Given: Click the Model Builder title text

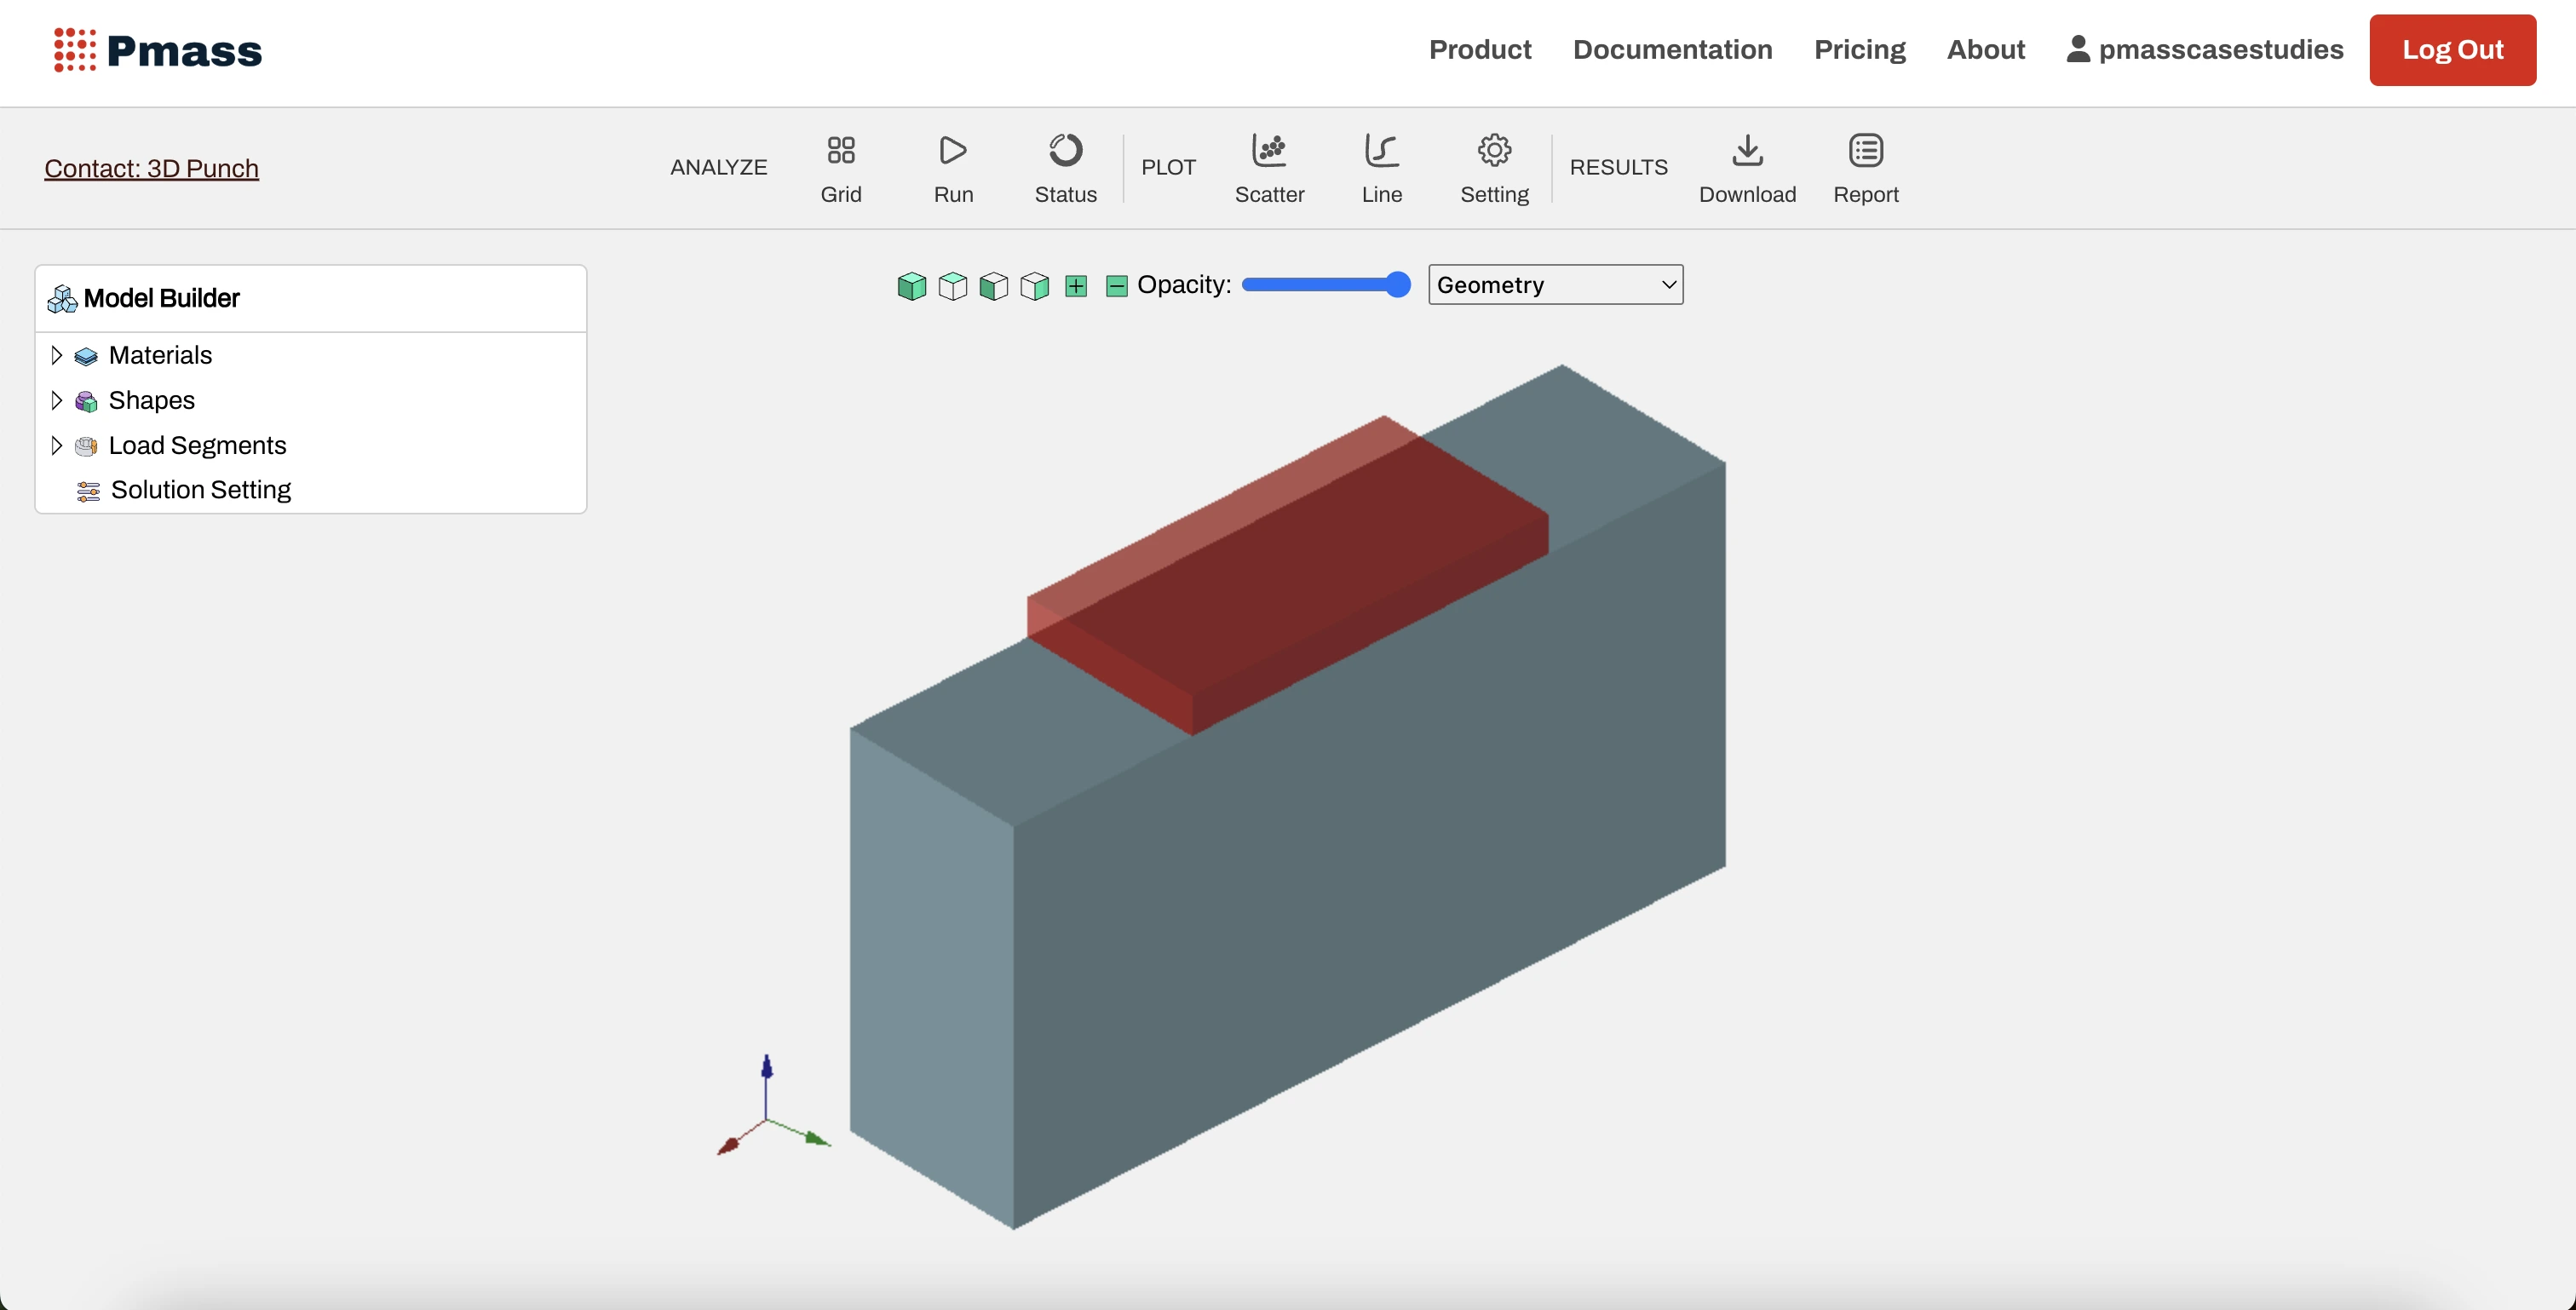Looking at the screenshot, I should [161, 298].
